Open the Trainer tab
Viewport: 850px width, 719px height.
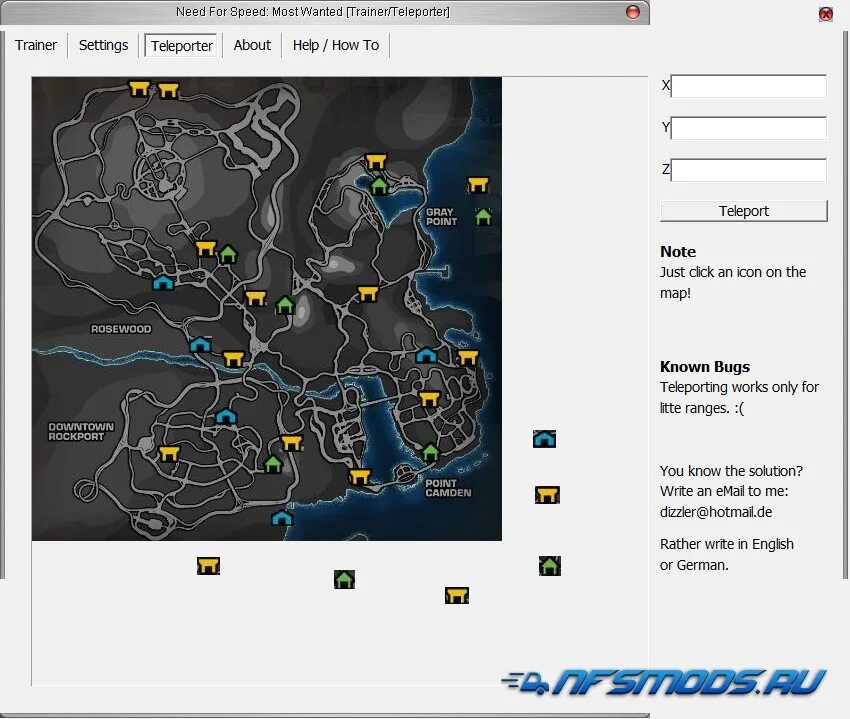coord(36,45)
